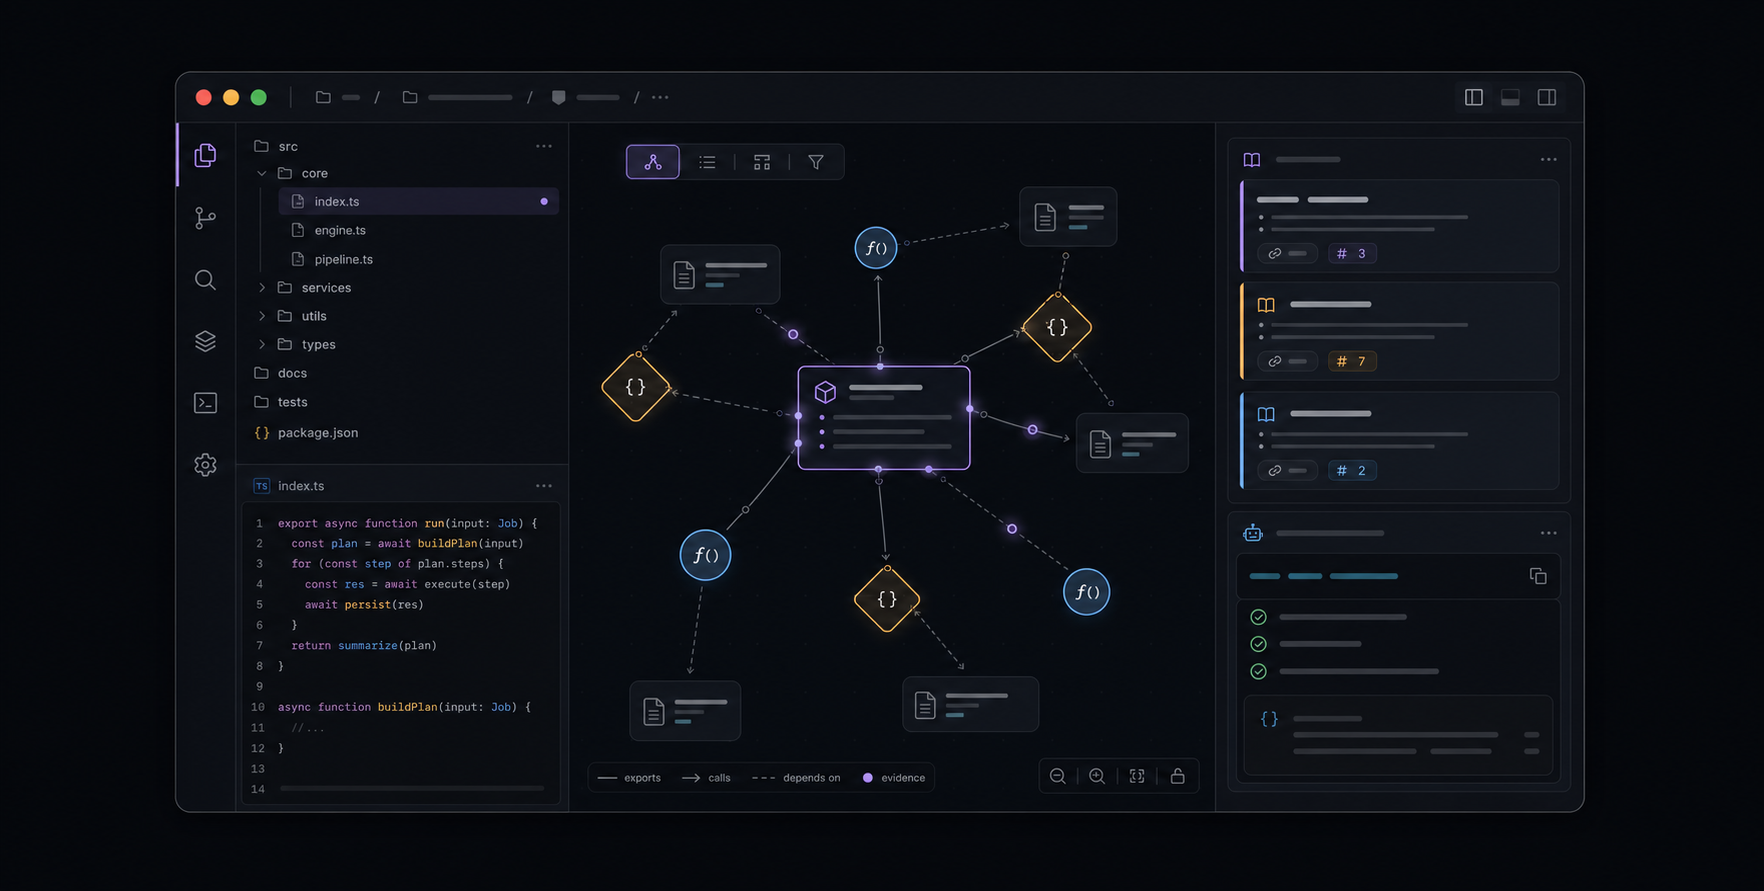1764x891 pixels.
Task: Fit the graph to screen
Action: coord(1137,777)
